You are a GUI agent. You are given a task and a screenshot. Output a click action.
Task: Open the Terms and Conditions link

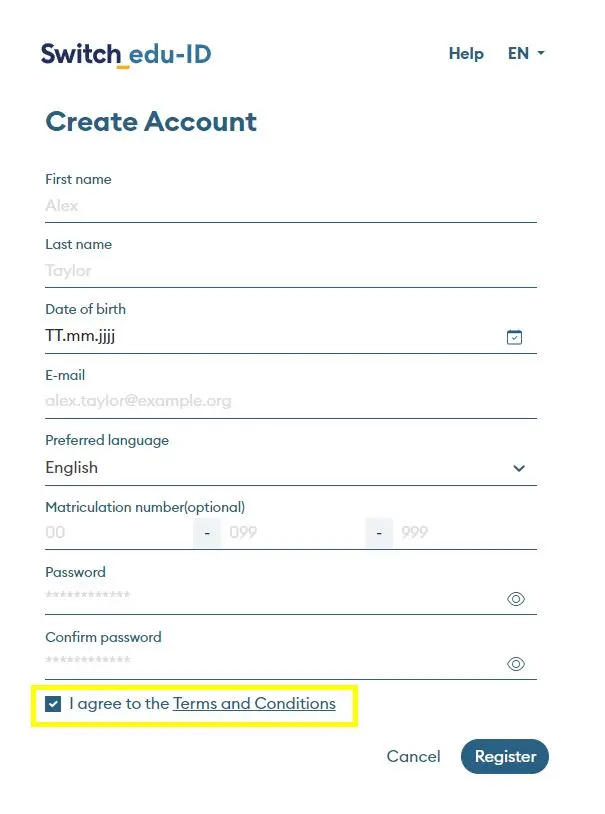[254, 704]
